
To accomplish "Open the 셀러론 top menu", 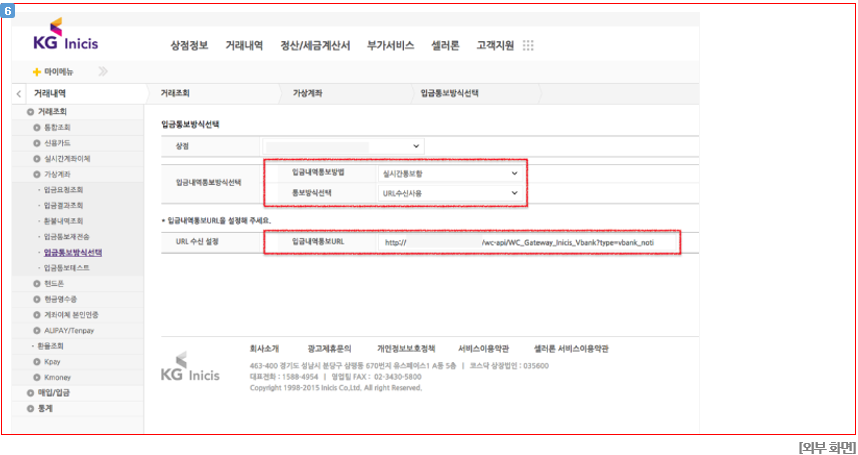I will 445,46.
